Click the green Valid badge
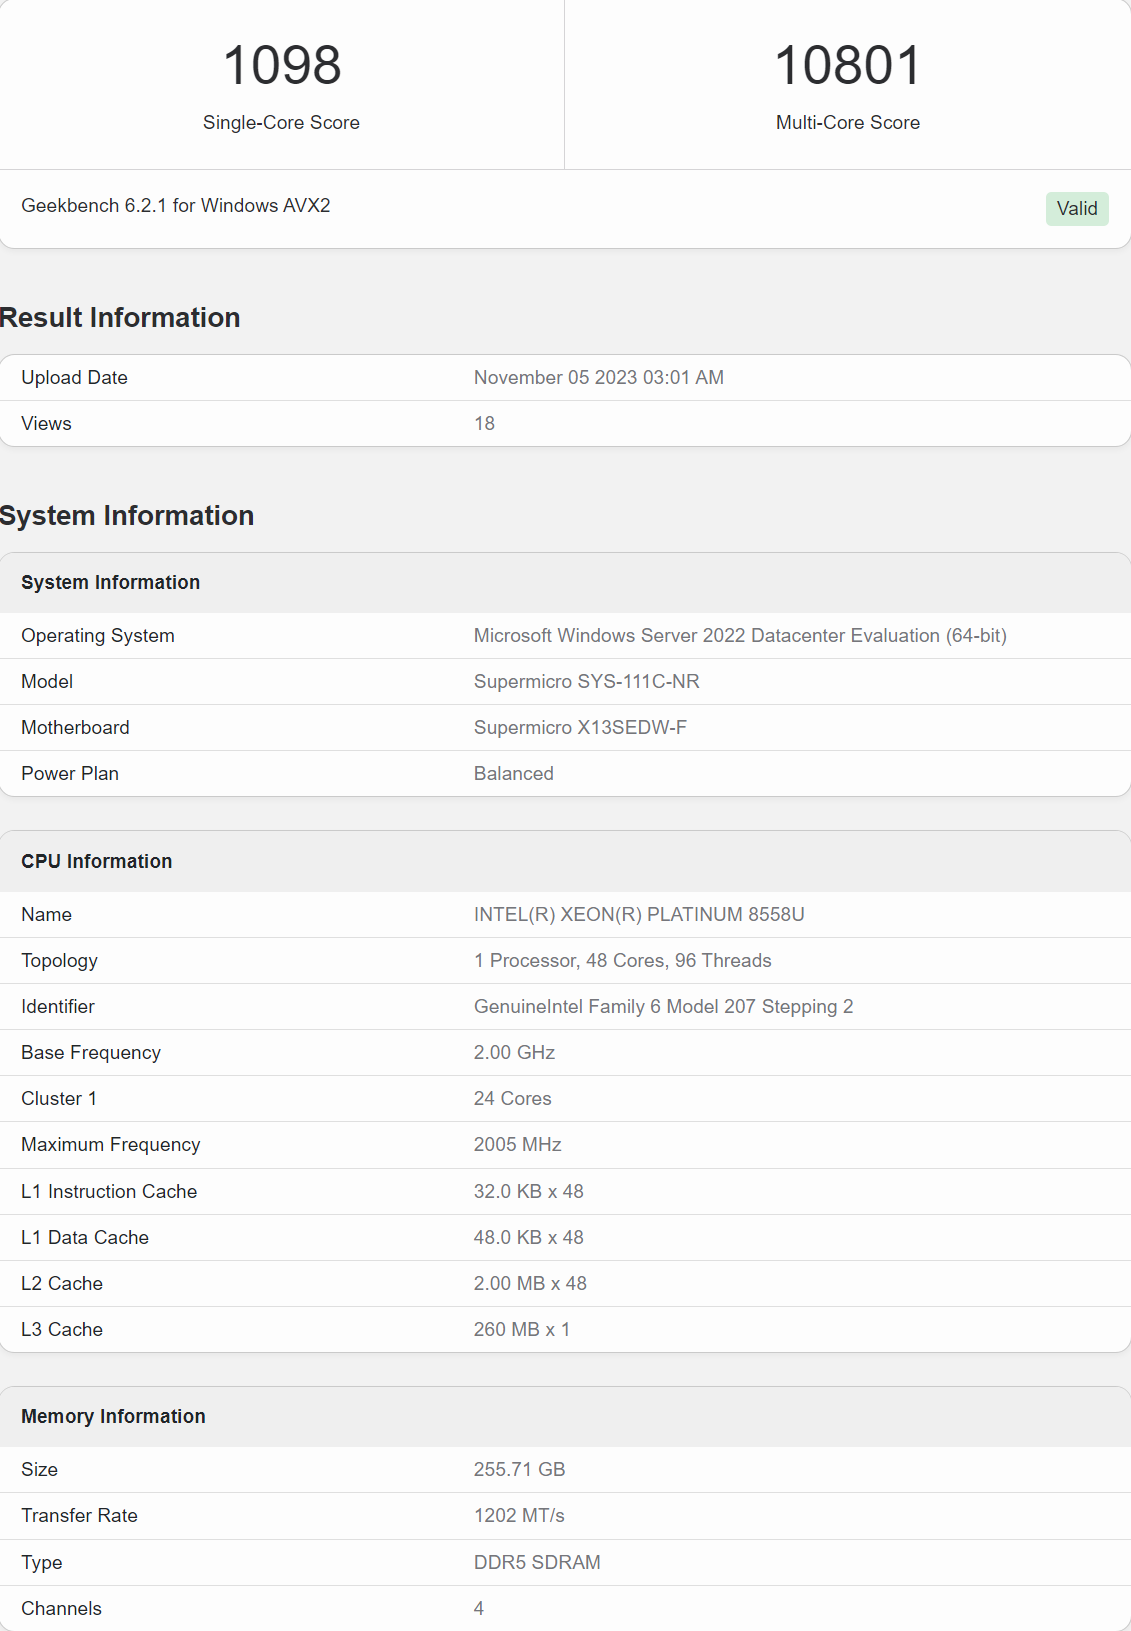The image size is (1131, 1631). point(1077,208)
